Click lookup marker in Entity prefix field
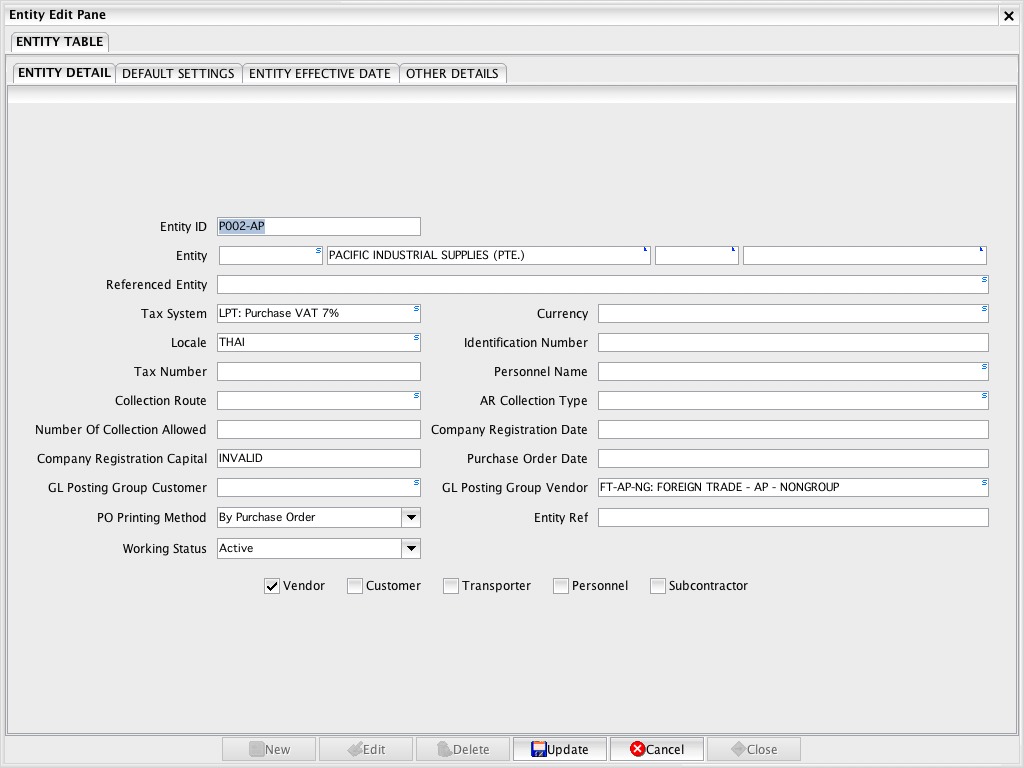The image size is (1024, 768). [x=319, y=250]
